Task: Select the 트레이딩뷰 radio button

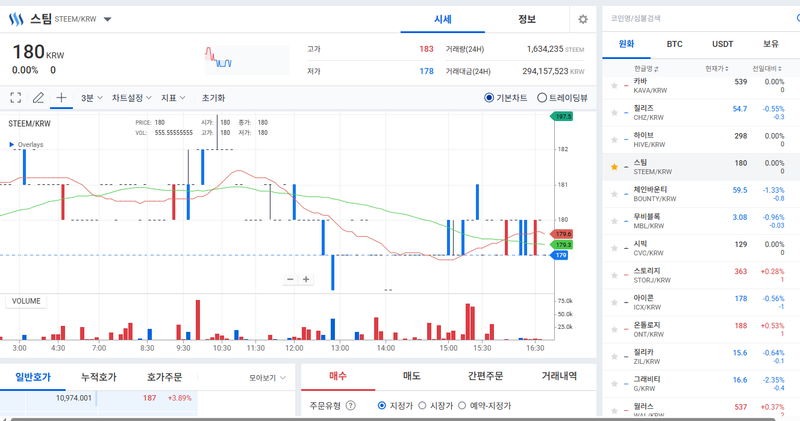Action: pos(542,97)
